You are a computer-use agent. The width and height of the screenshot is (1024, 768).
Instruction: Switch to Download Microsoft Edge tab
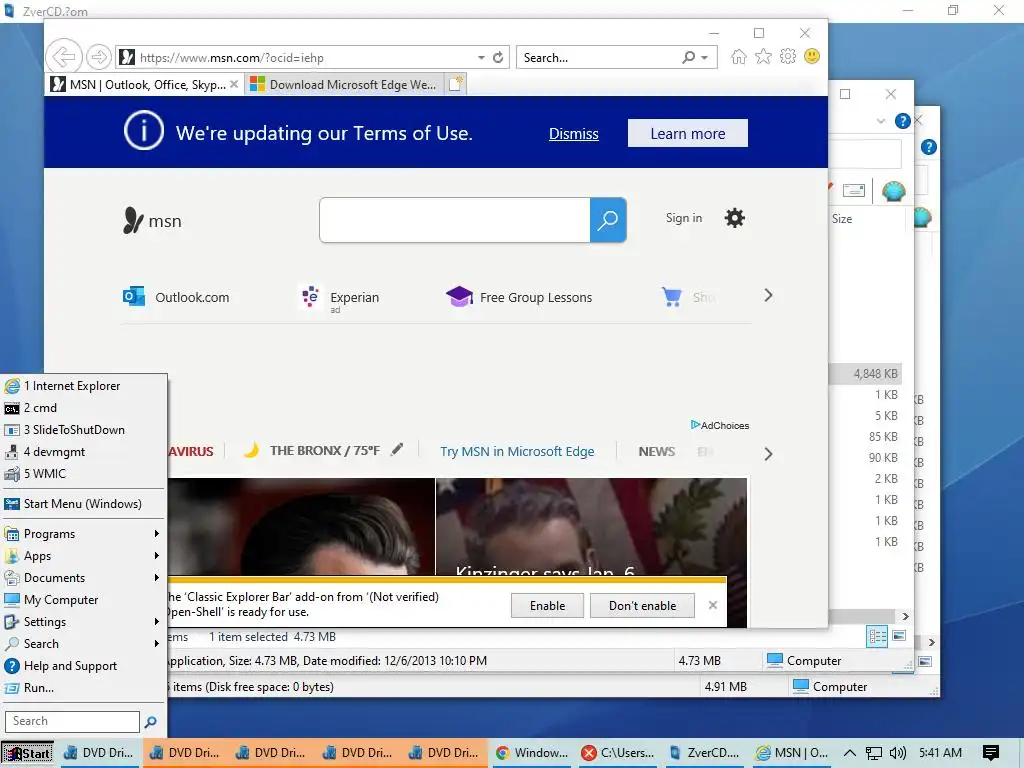pos(344,84)
